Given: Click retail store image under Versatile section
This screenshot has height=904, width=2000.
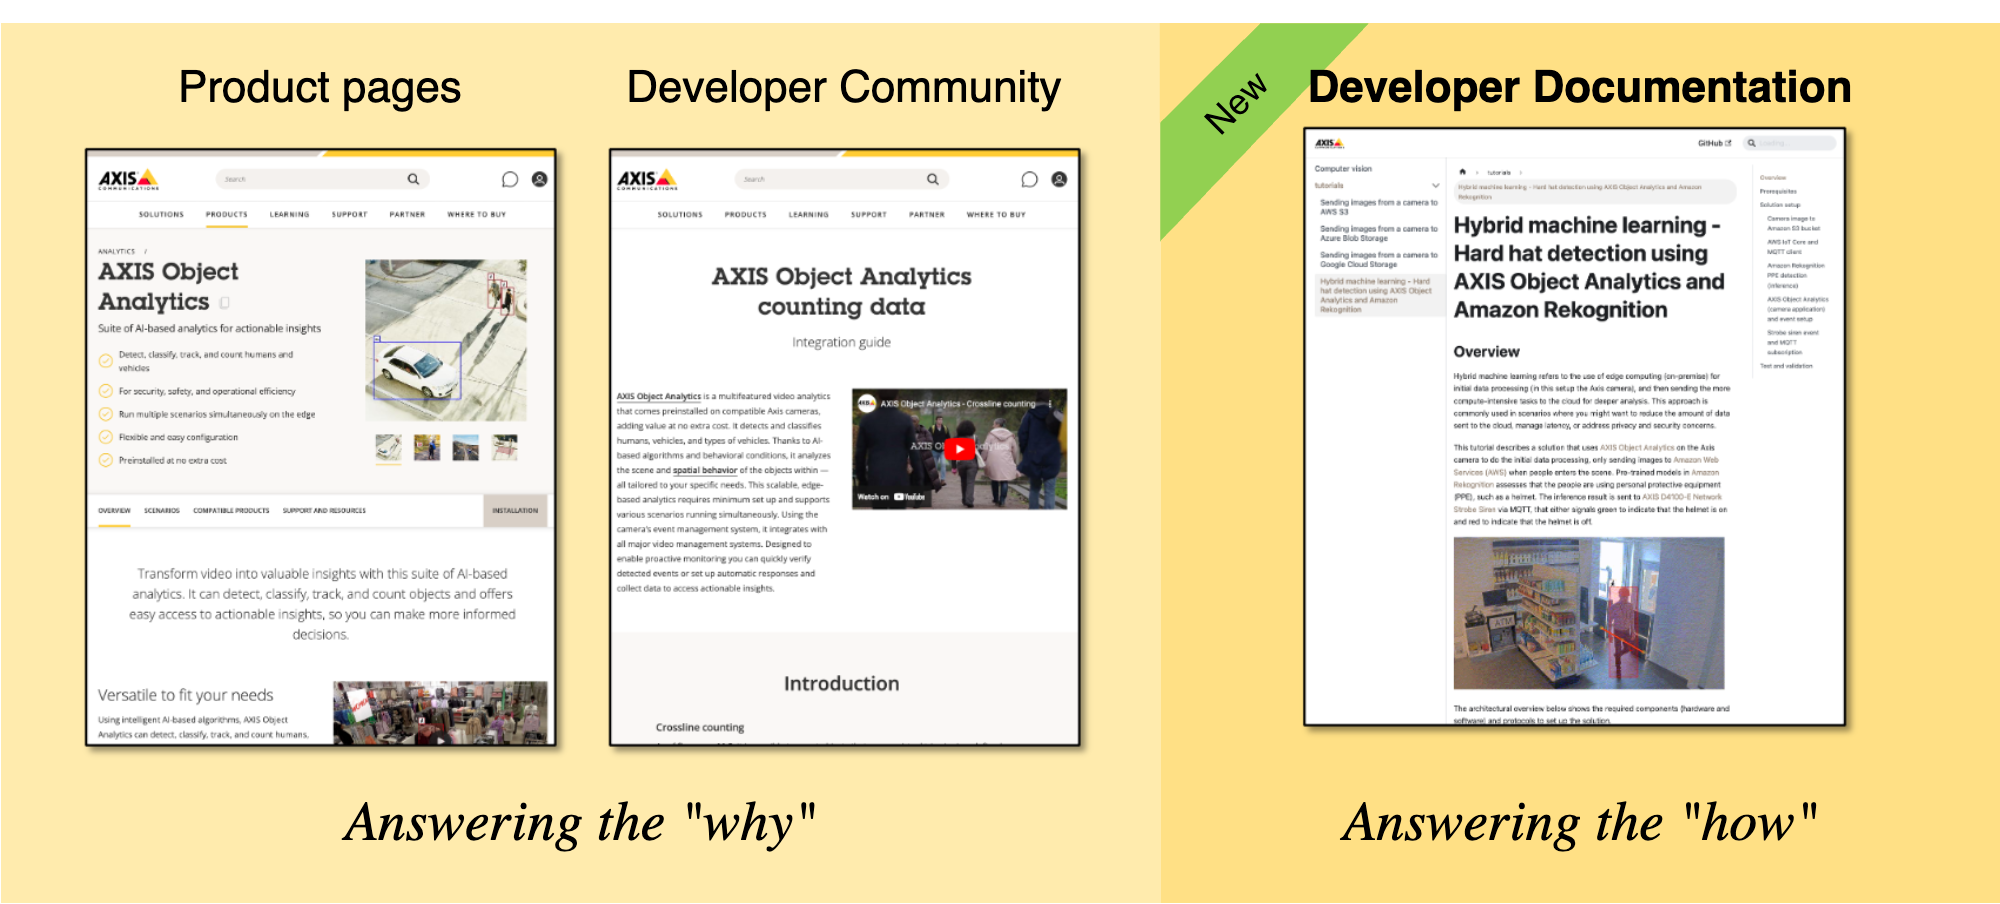Looking at the screenshot, I should coord(440,713).
